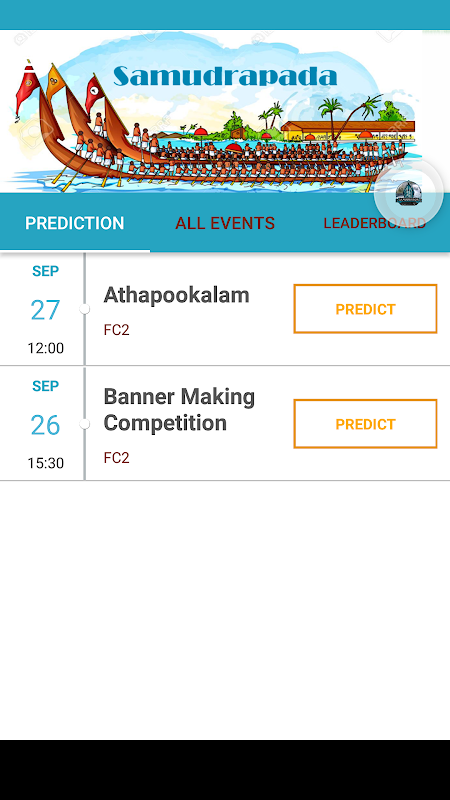Click the SEP 26 date number
Image resolution: width=450 pixels, height=800 pixels.
tap(45, 425)
